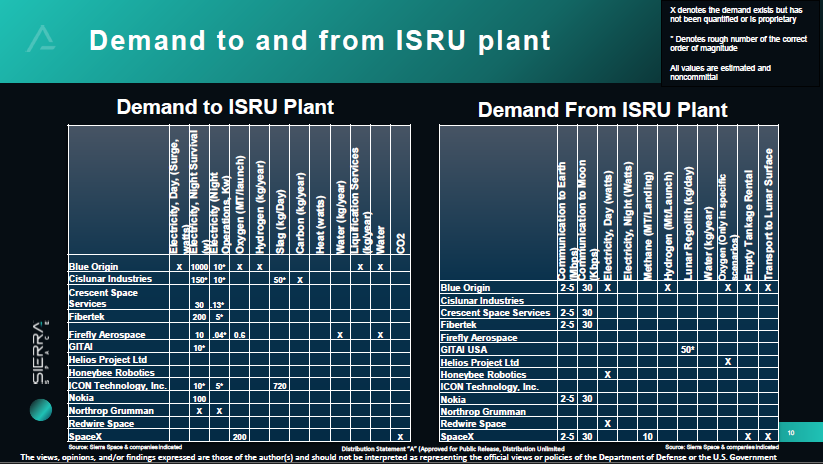
Task: Click the '30' cell in Fibertek row of Demand From
Action: [587, 325]
